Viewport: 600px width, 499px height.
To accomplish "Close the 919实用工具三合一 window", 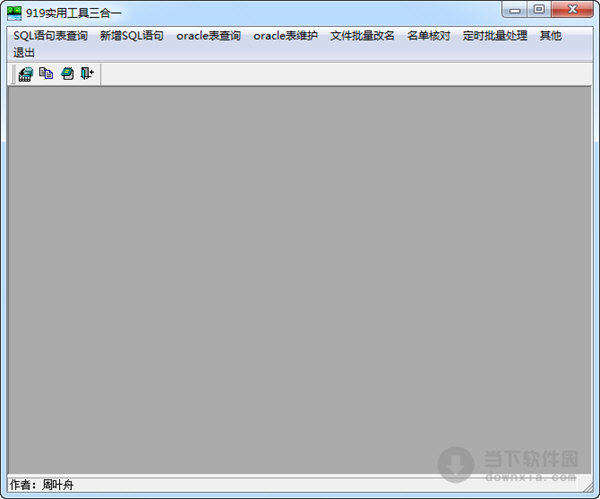I will coord(572,10).
